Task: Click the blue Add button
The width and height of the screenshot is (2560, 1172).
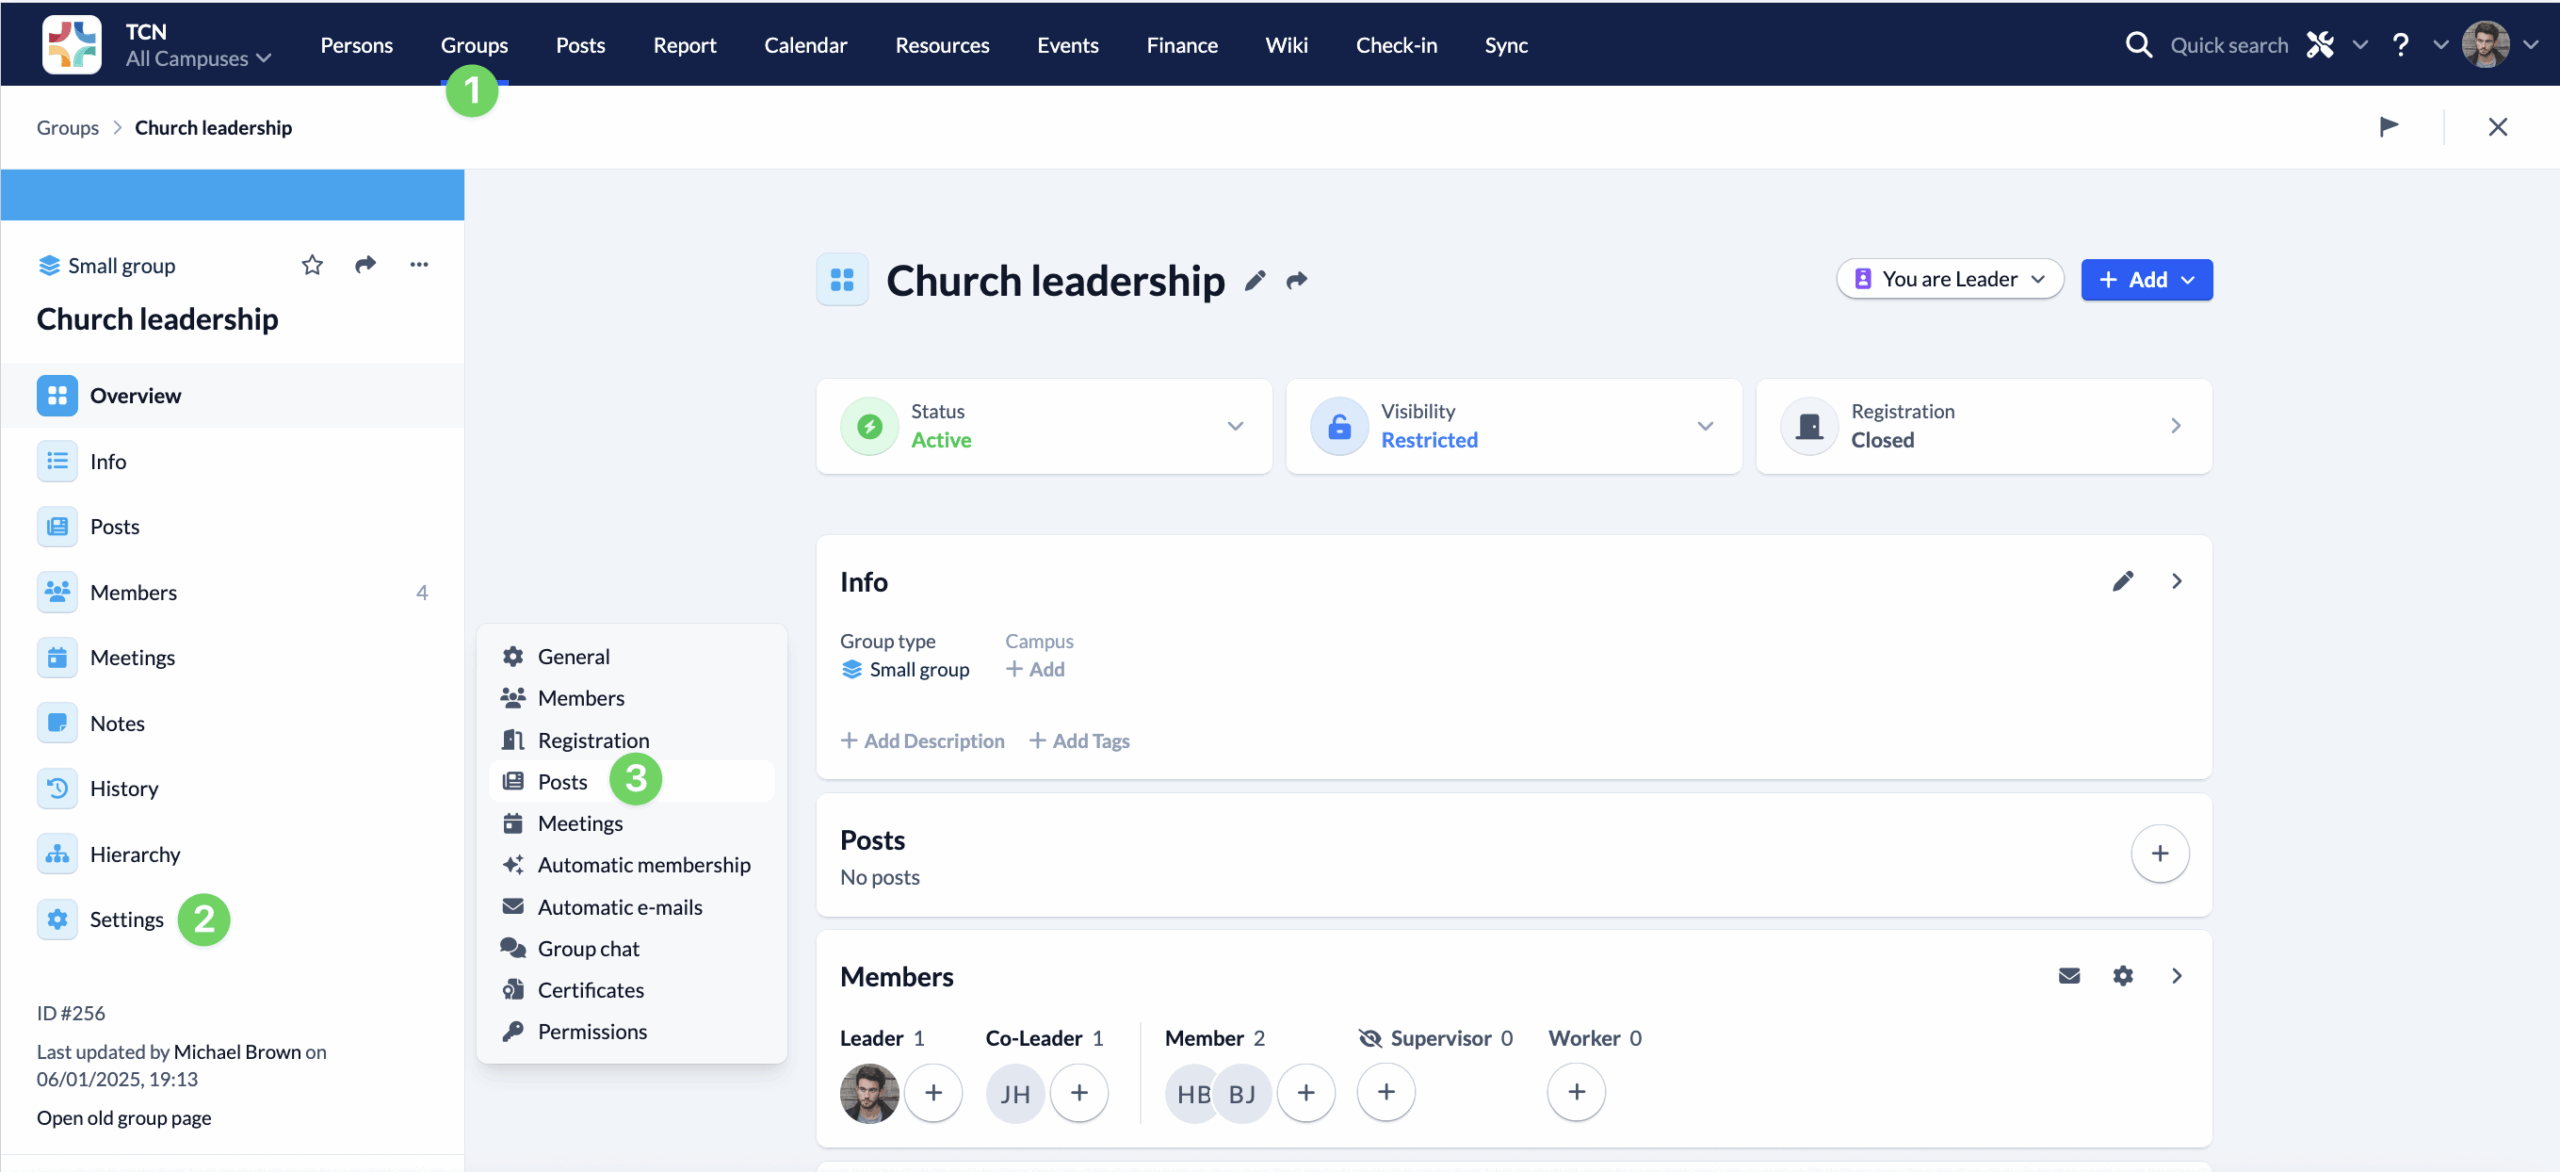Action: [2146, 280]
